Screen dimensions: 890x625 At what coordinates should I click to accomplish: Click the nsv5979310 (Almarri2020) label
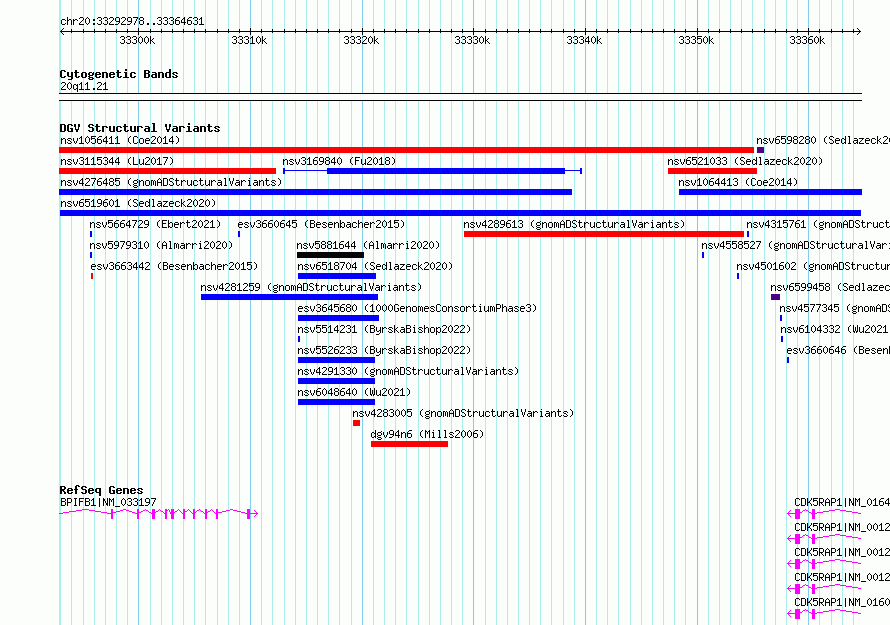(x=161, y=245)
